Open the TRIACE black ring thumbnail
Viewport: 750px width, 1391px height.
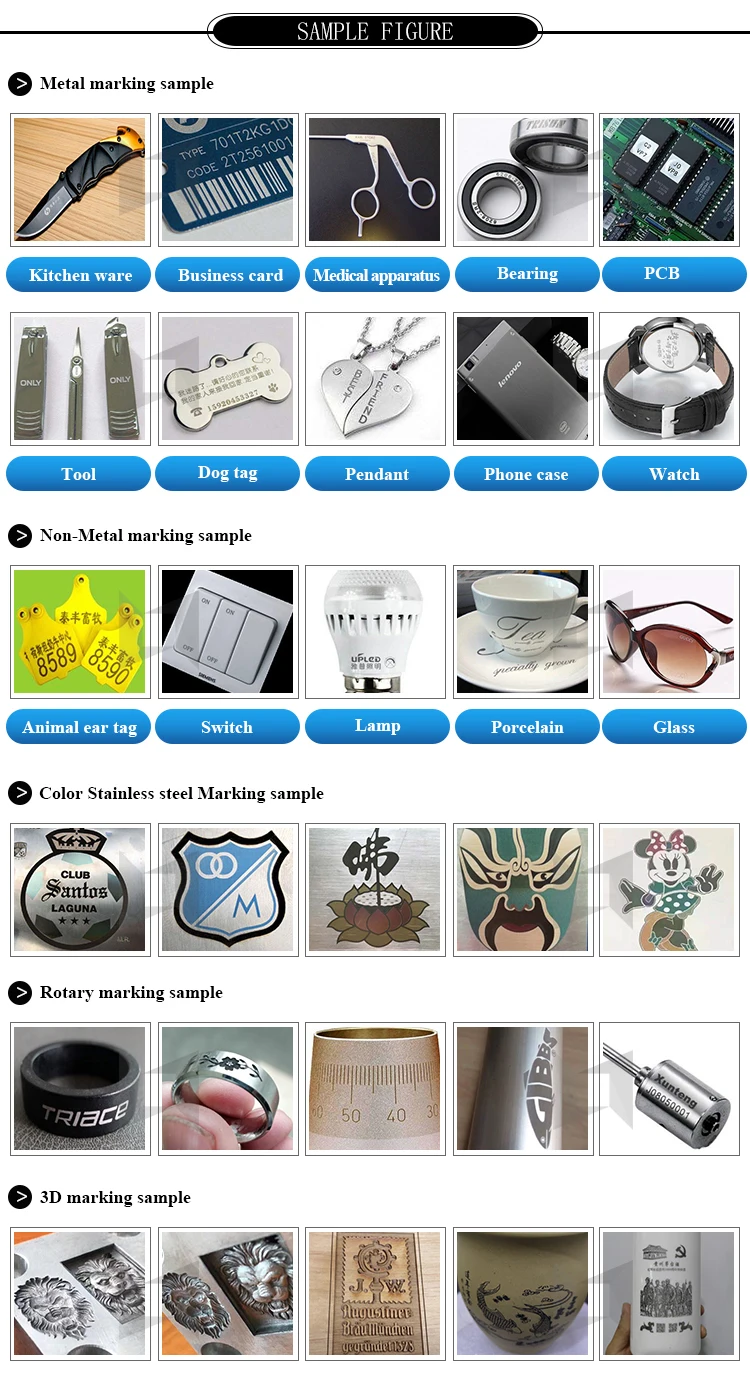click(x=80, y=1088)
